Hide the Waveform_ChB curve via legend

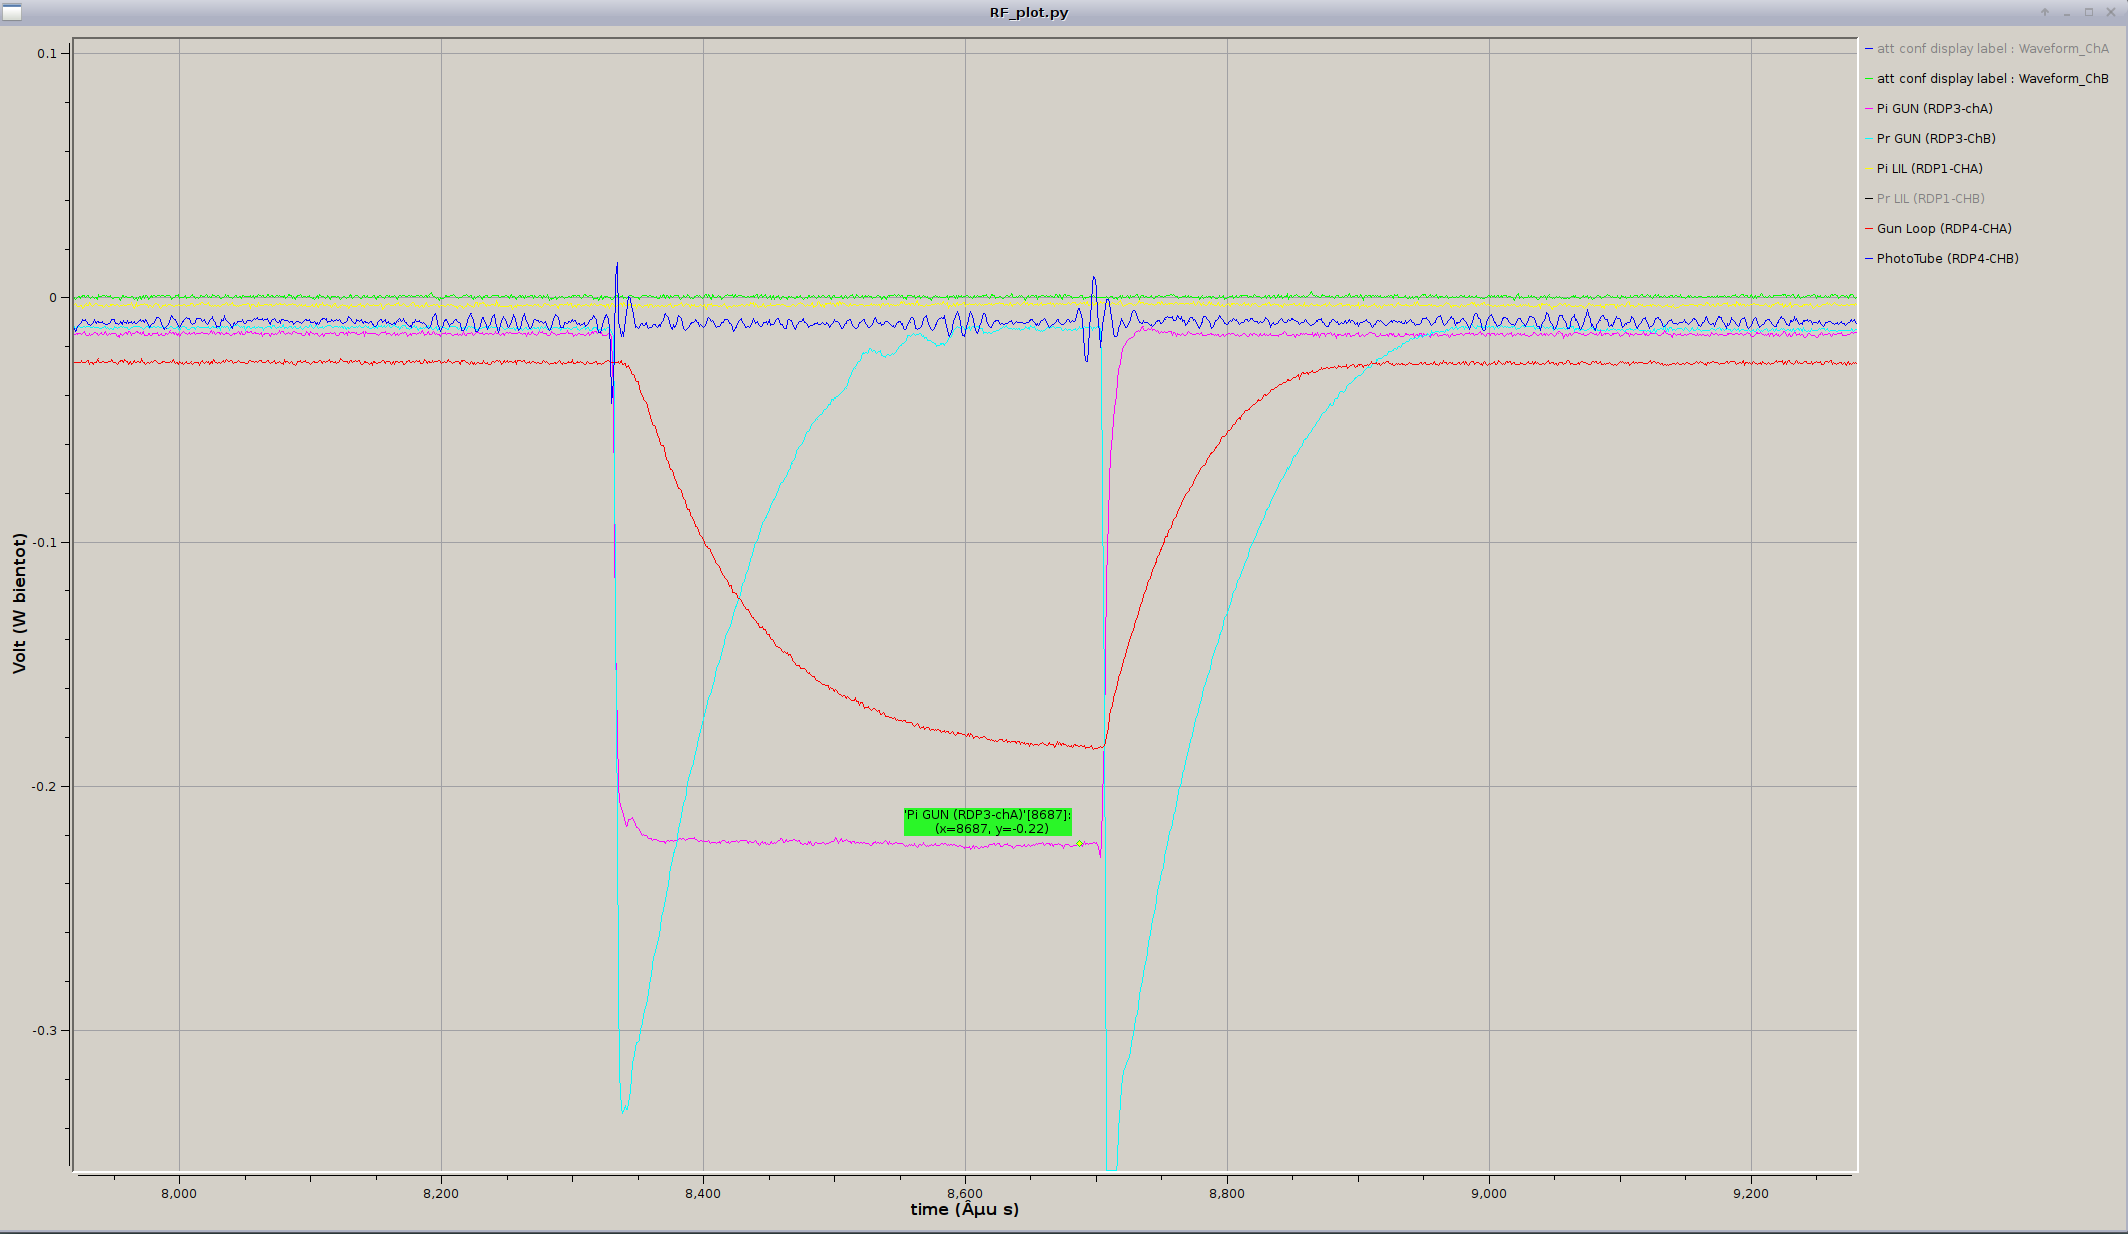pos(1991,79)
